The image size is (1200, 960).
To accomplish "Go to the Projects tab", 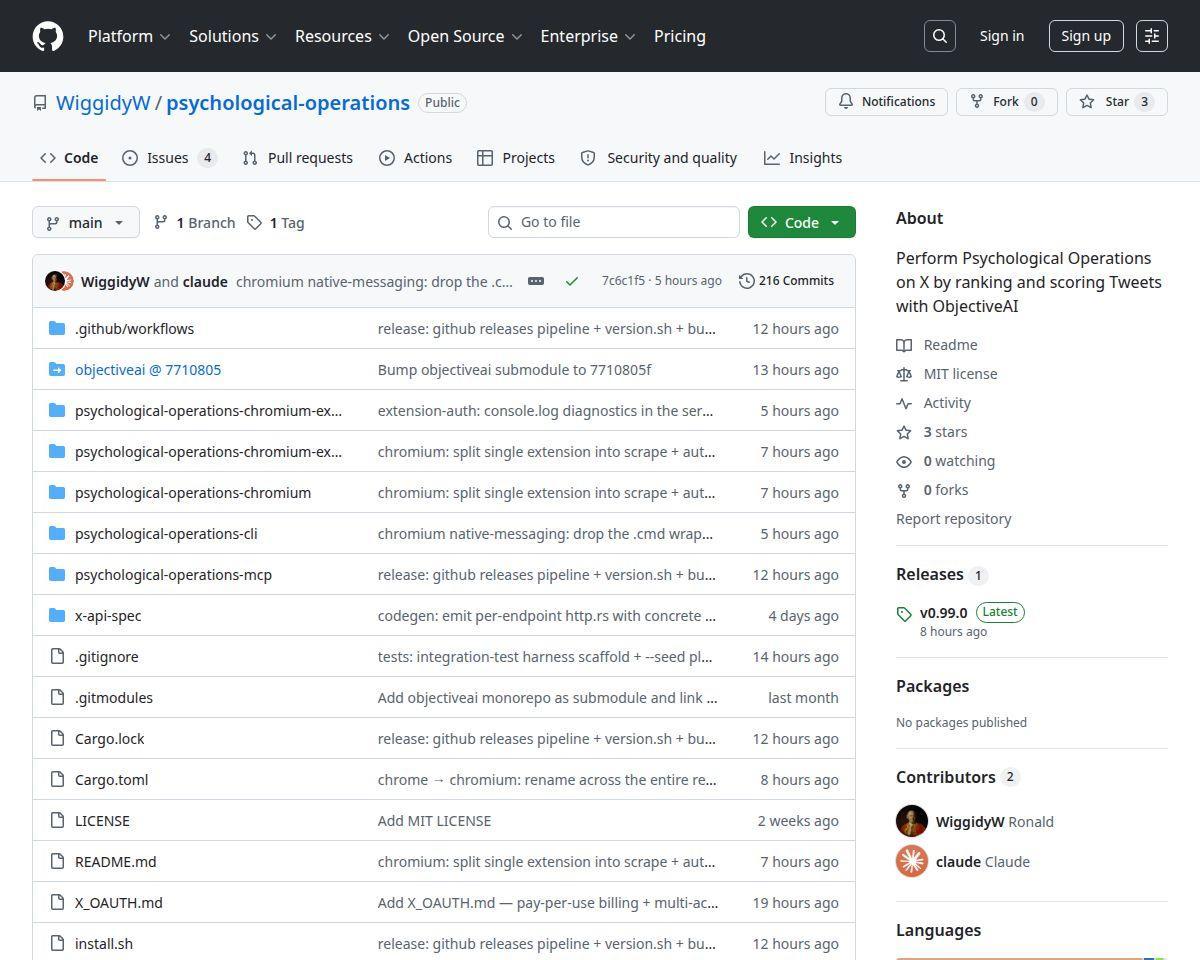I will [516, 158].
